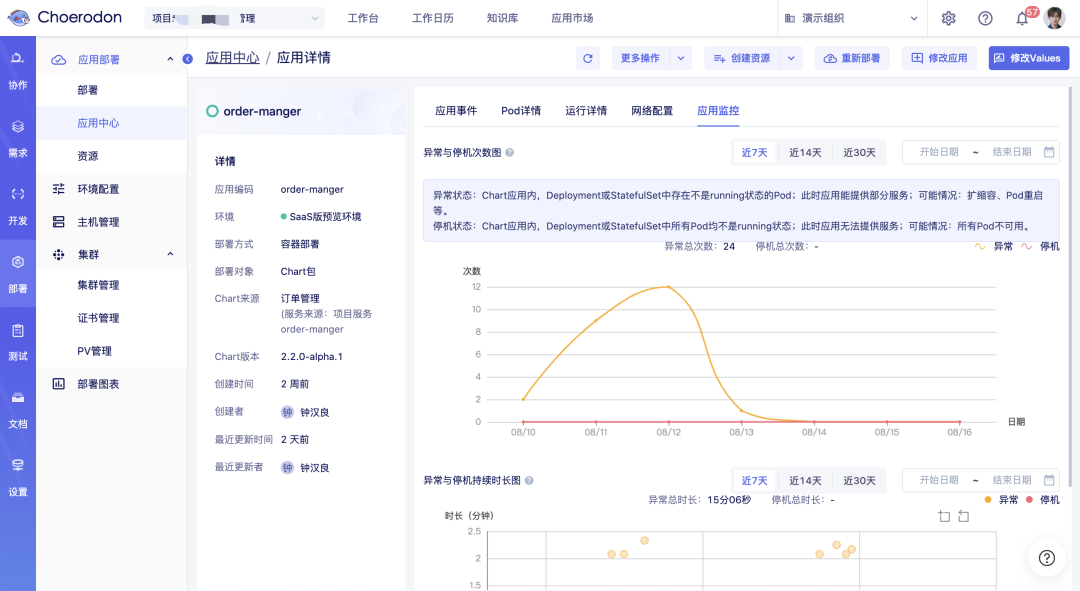
Task: Toggle the 停机 legend in count chart
Action: coord(1040,247)
